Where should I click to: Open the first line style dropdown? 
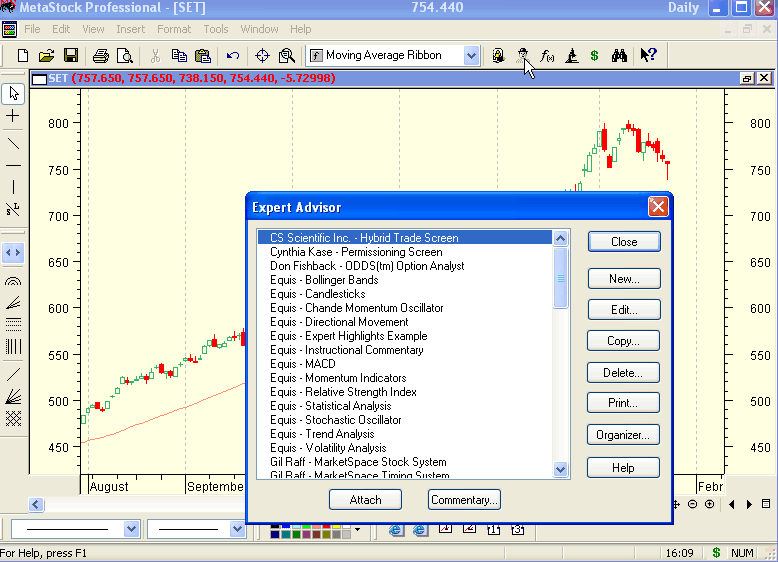[131, 529]
